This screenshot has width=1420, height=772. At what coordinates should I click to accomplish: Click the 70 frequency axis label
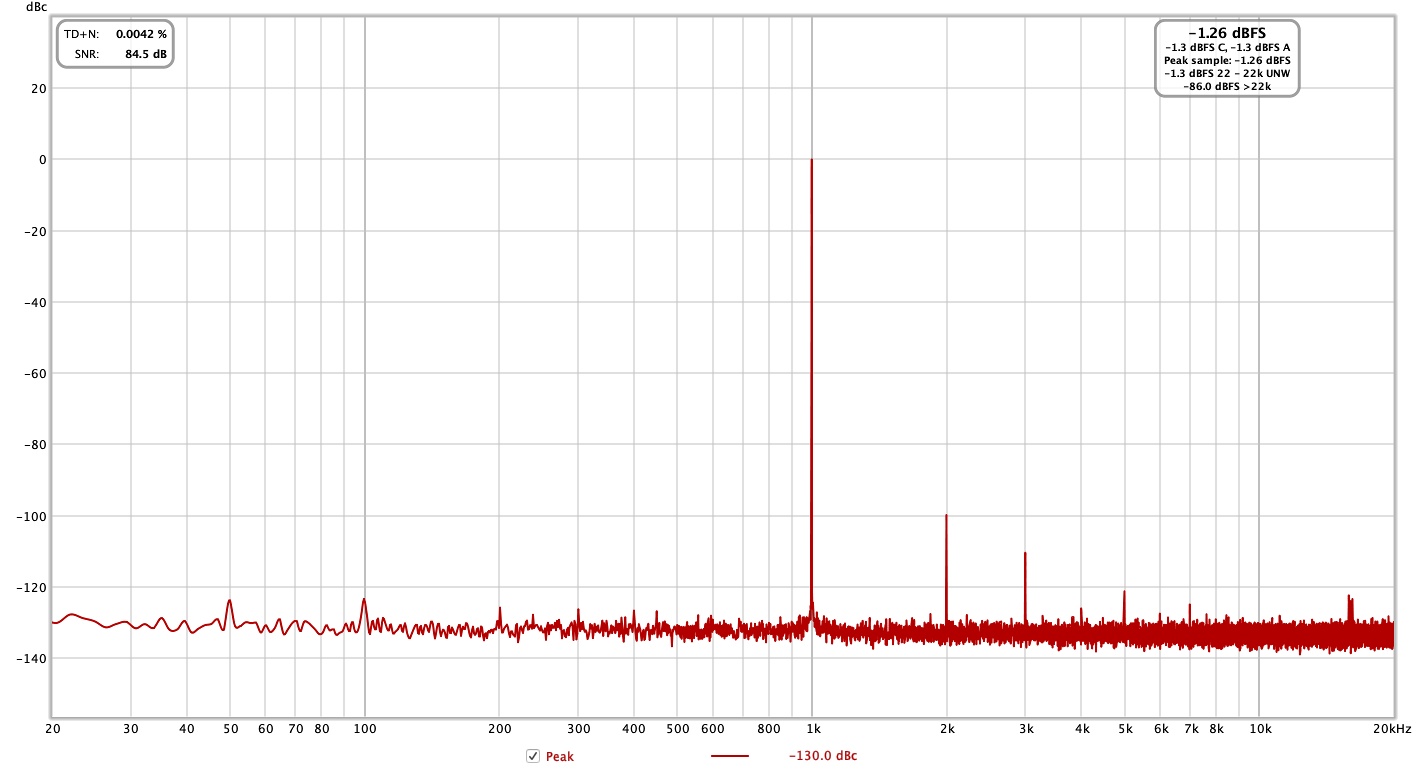(295, 730)
